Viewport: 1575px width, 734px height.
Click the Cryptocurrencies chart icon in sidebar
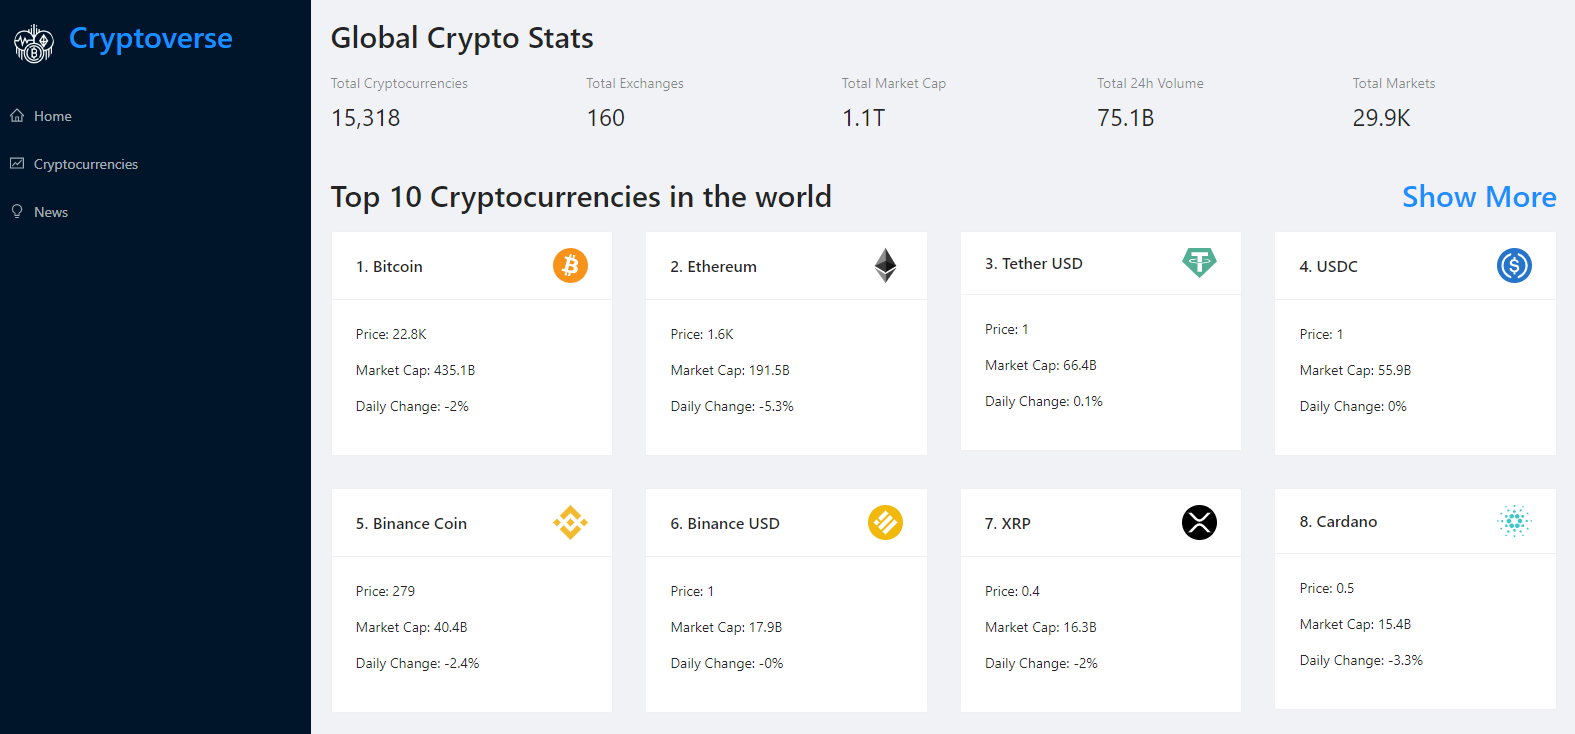click(x=17, y=163)
